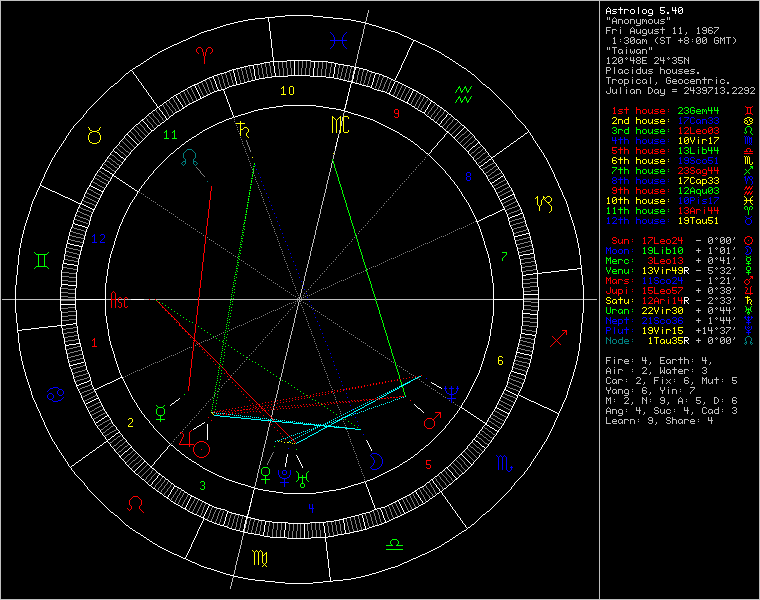
Task: Select the red Jupiter glyph in chart
Action: tap(186, 438)
